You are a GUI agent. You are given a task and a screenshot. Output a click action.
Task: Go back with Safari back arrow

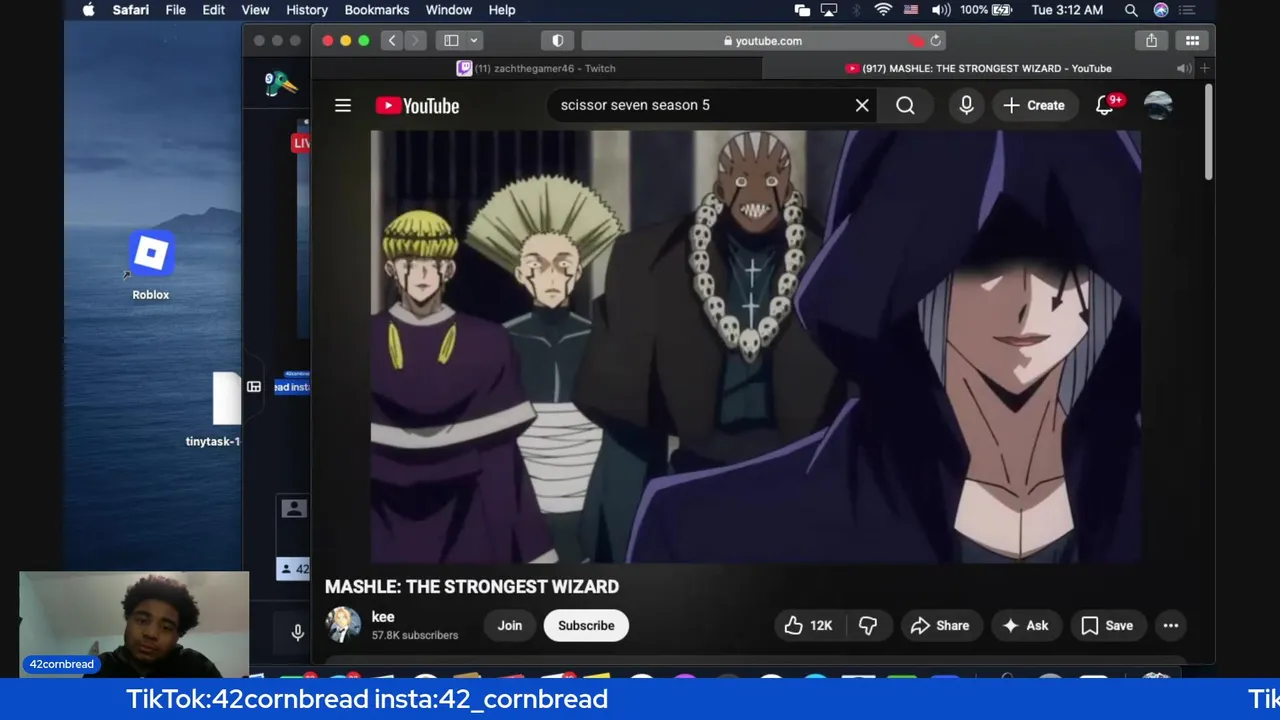392,41
